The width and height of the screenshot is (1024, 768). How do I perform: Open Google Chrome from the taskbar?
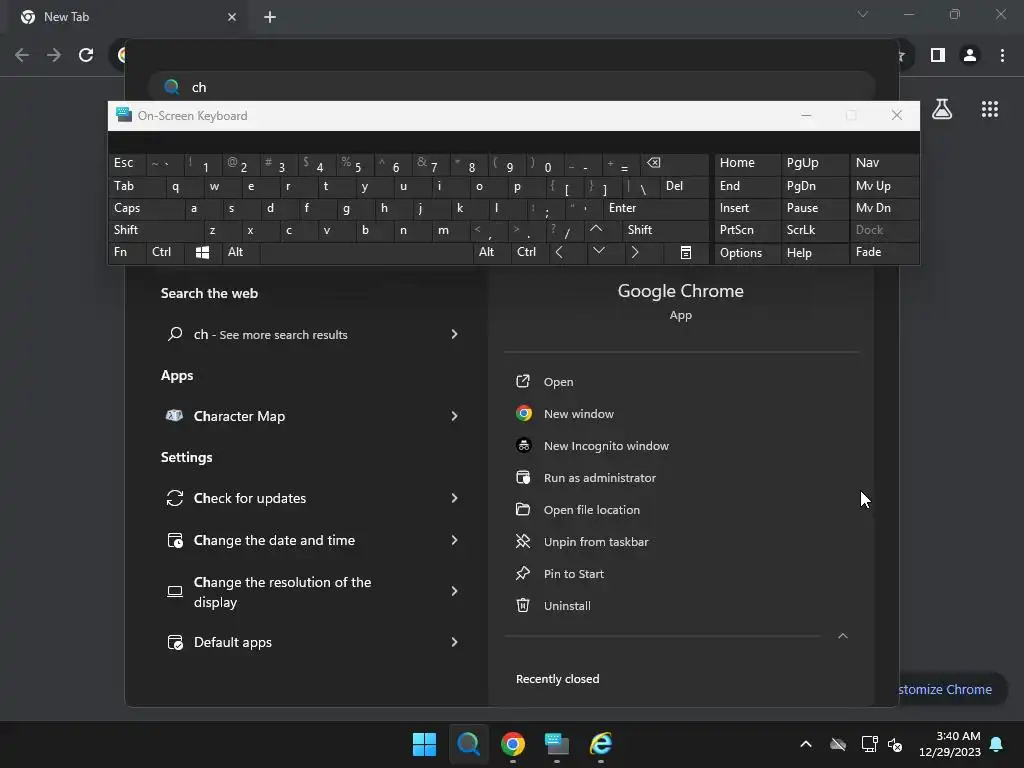pos(513,744)
